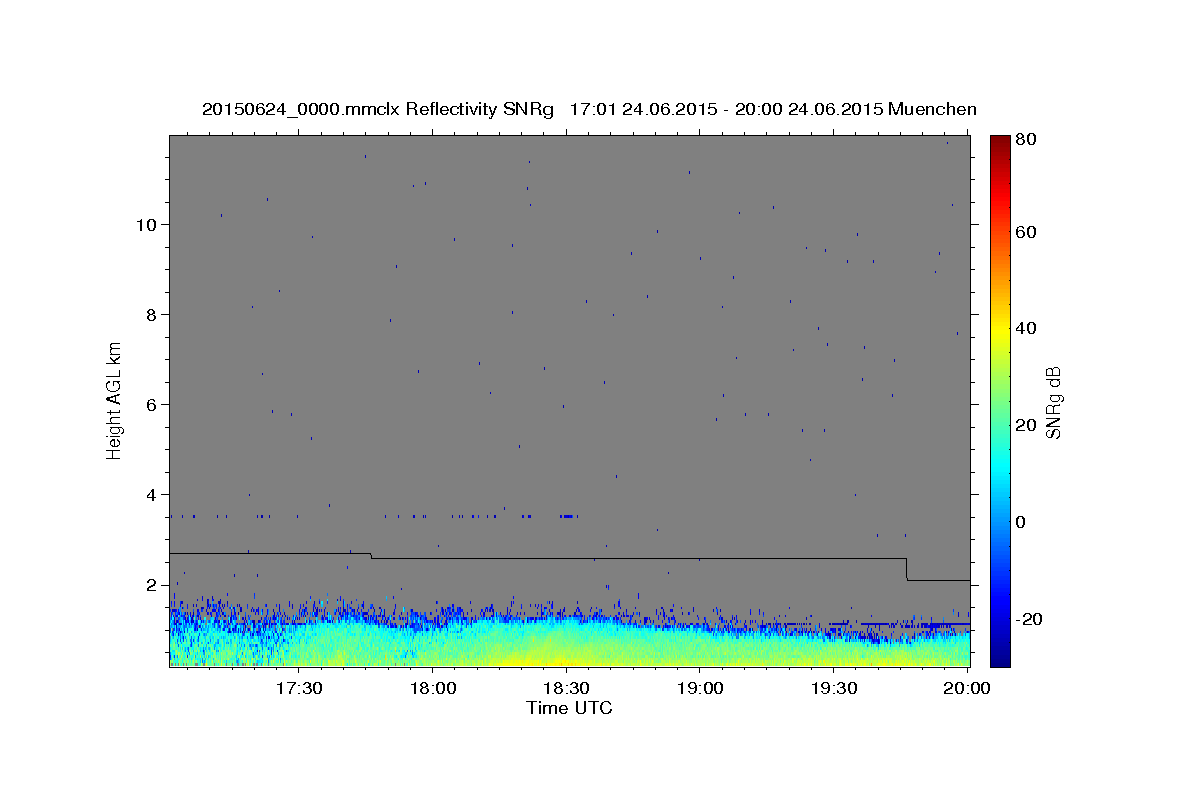Click the 18:30 time tick label

566,689
